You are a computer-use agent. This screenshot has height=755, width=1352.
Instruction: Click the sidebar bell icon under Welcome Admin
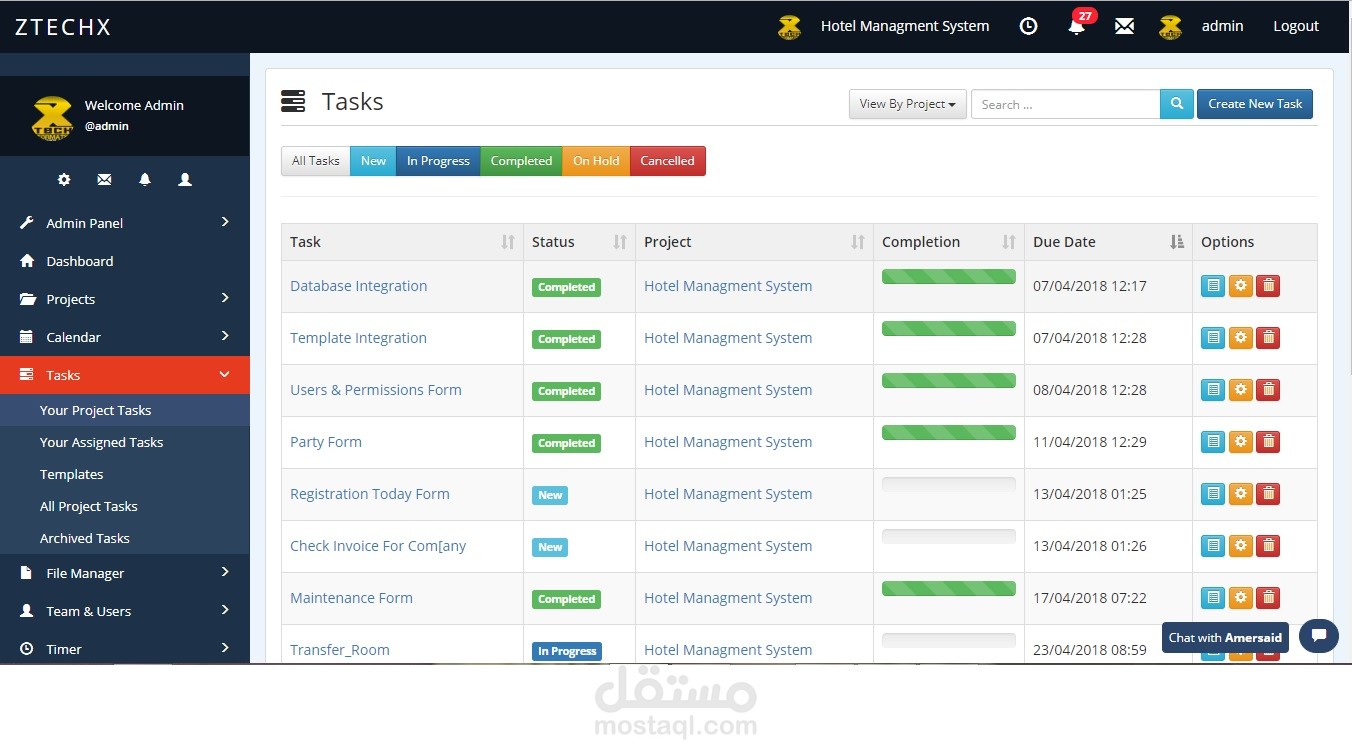click(x=145, y=180)
